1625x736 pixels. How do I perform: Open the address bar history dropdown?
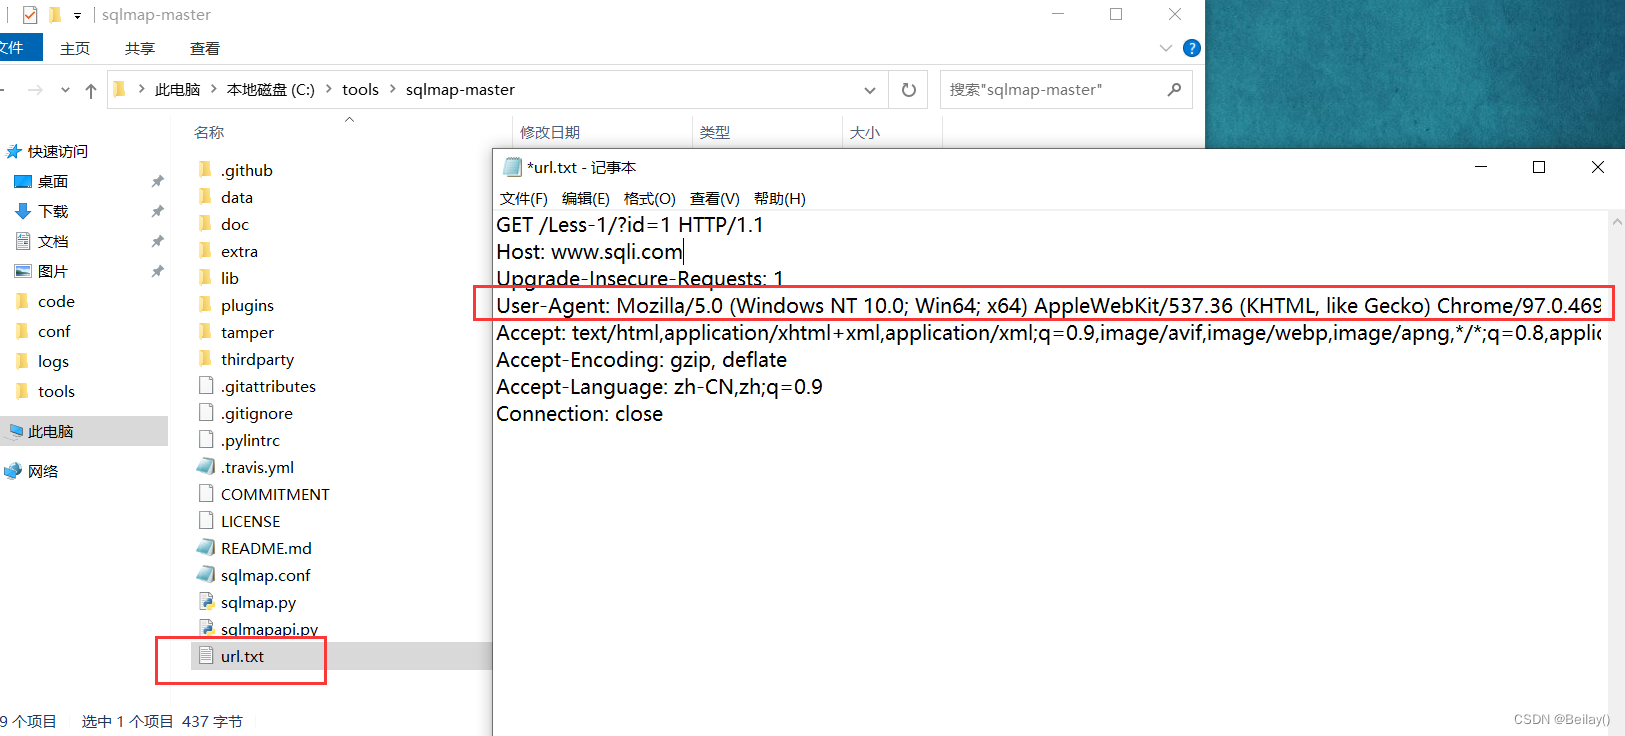pyautogui.click(x=870, y=90)
